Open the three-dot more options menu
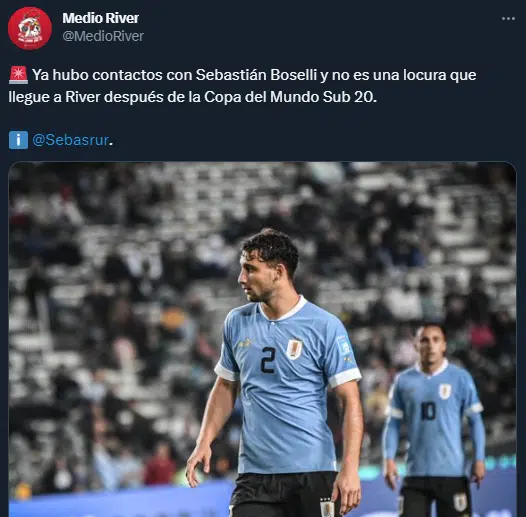Image resolution: width=526 pixels, height=517 pixels. 508,19
